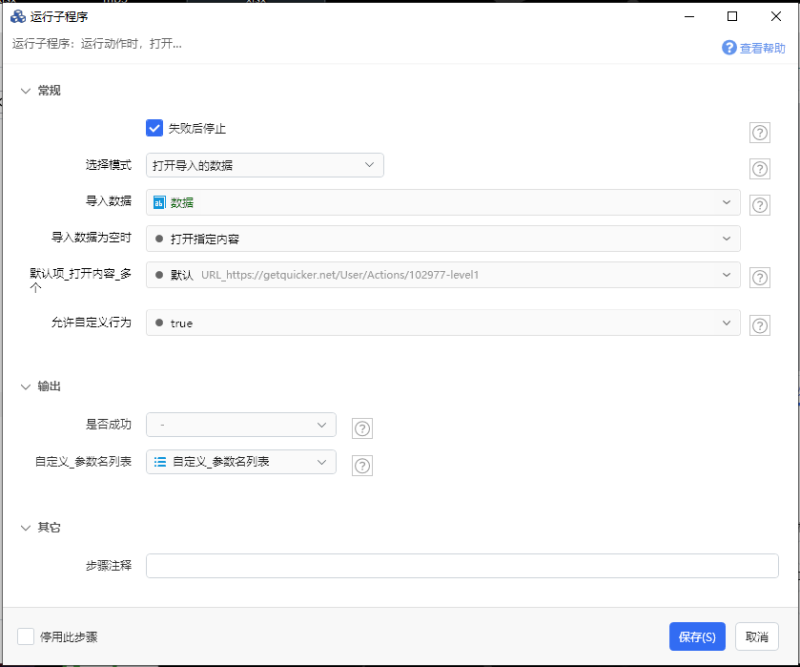The width and height of the screenshot is (800, 667).
Task: Click the 运行子程序 app icon in title bar
Action: 18,17
